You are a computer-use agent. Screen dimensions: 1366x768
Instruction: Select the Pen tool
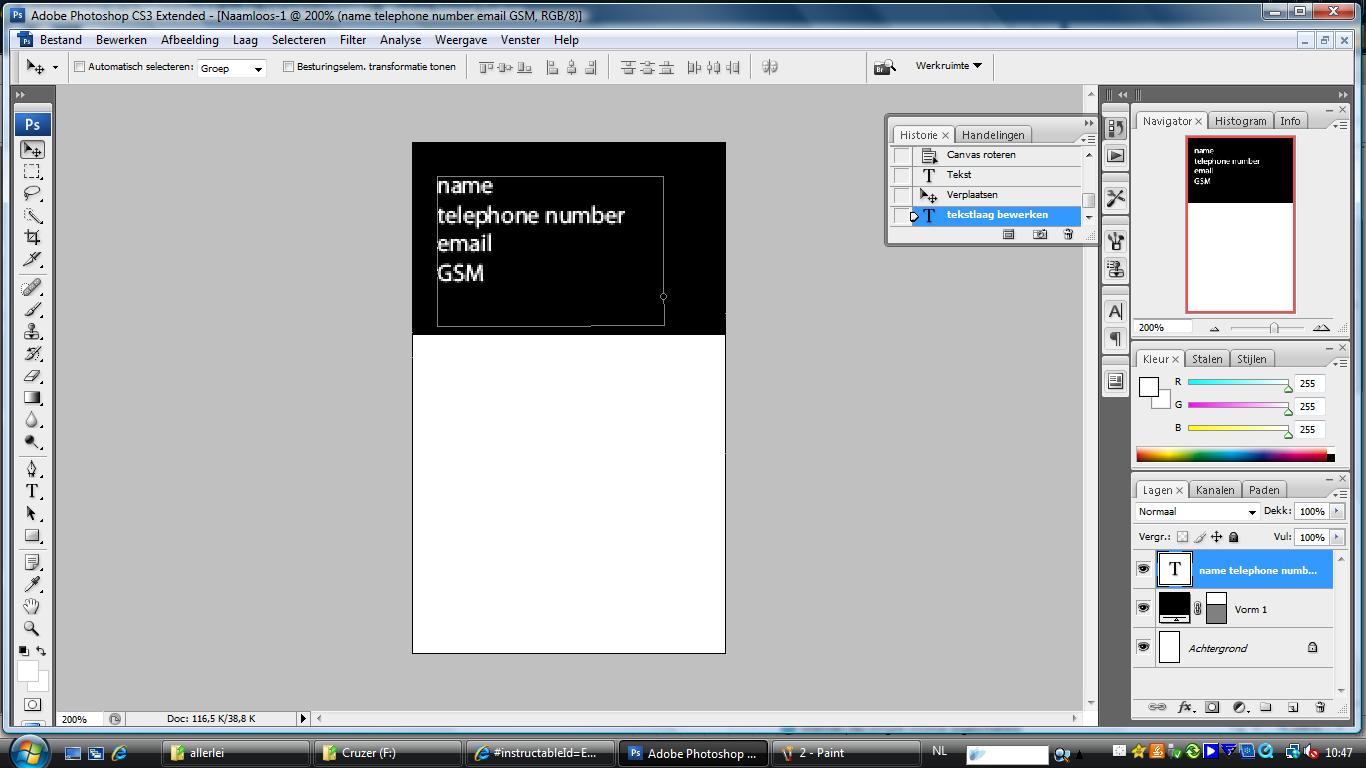(32, 470)
